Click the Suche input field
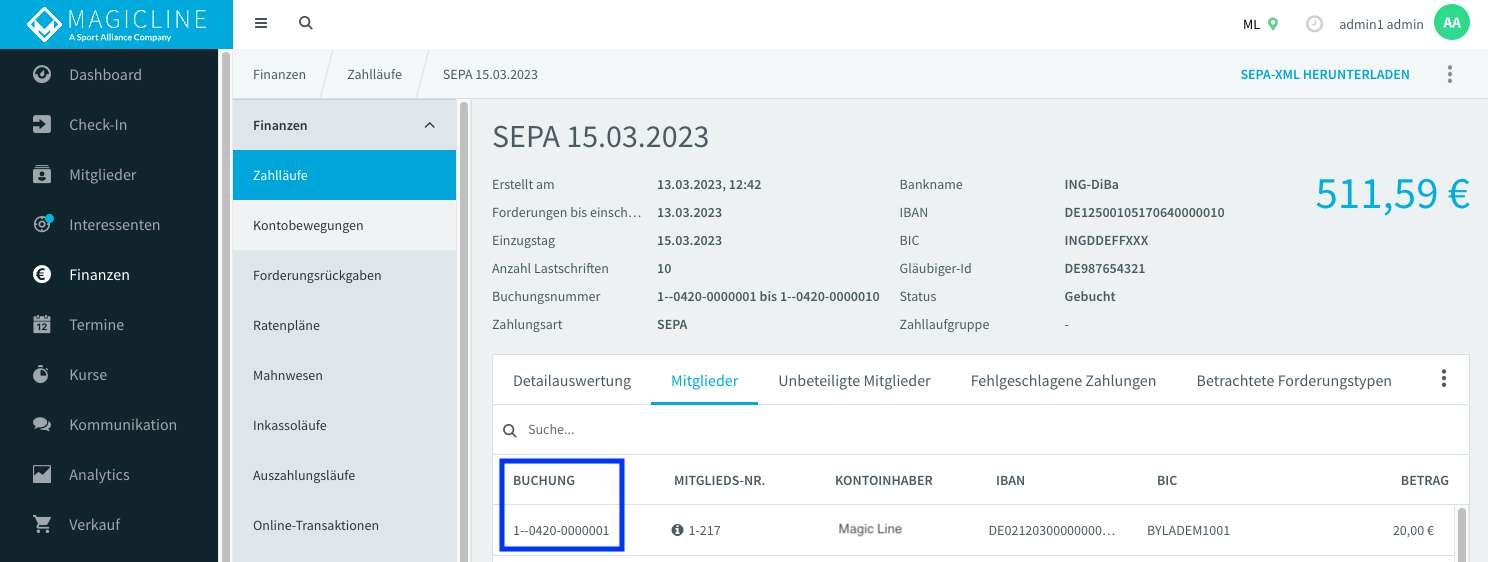The image size is (1488, 562). 980,430
